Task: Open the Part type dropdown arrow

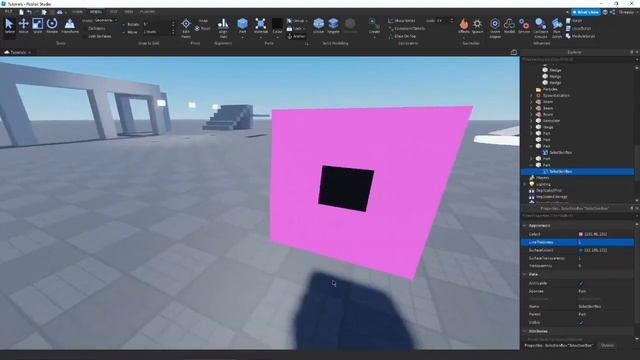Action: pyautogui.click(x=242, y=38)
